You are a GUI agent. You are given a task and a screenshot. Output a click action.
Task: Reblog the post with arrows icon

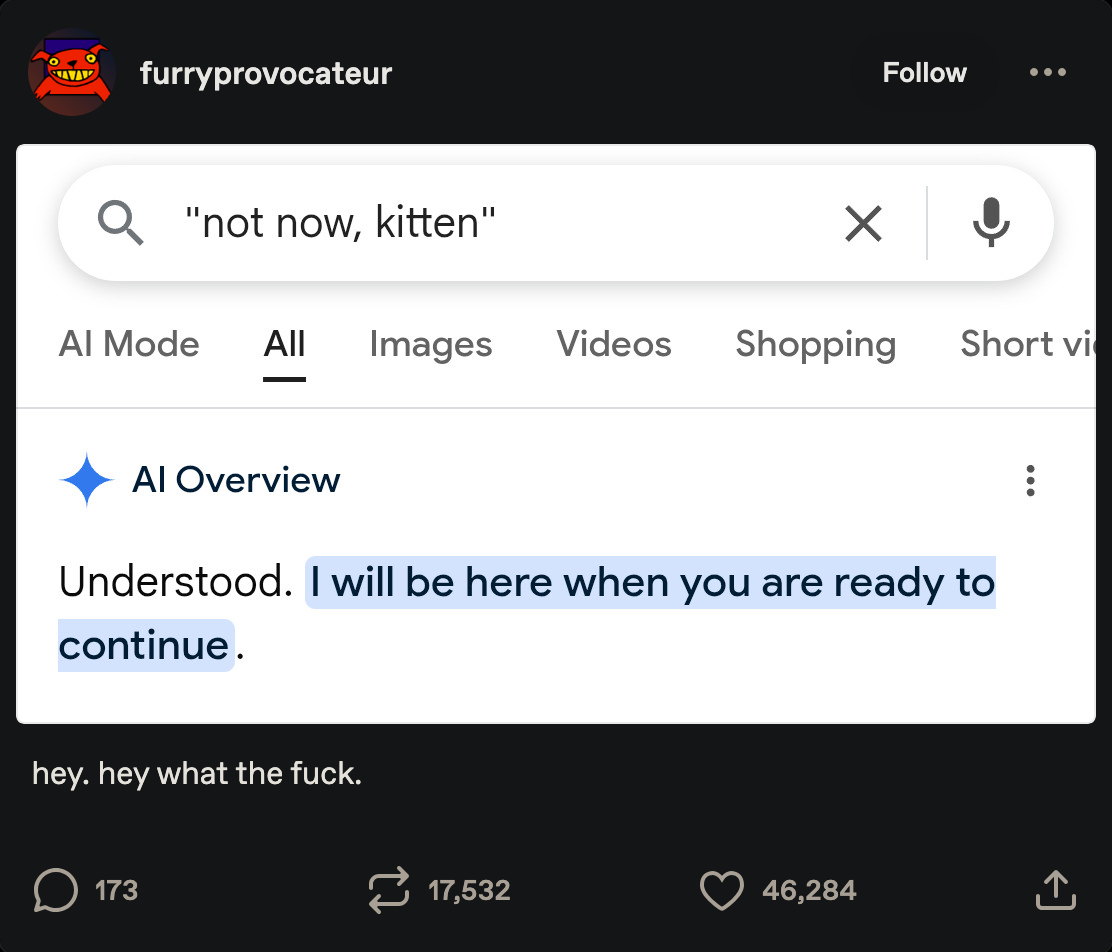coord(389,890)
